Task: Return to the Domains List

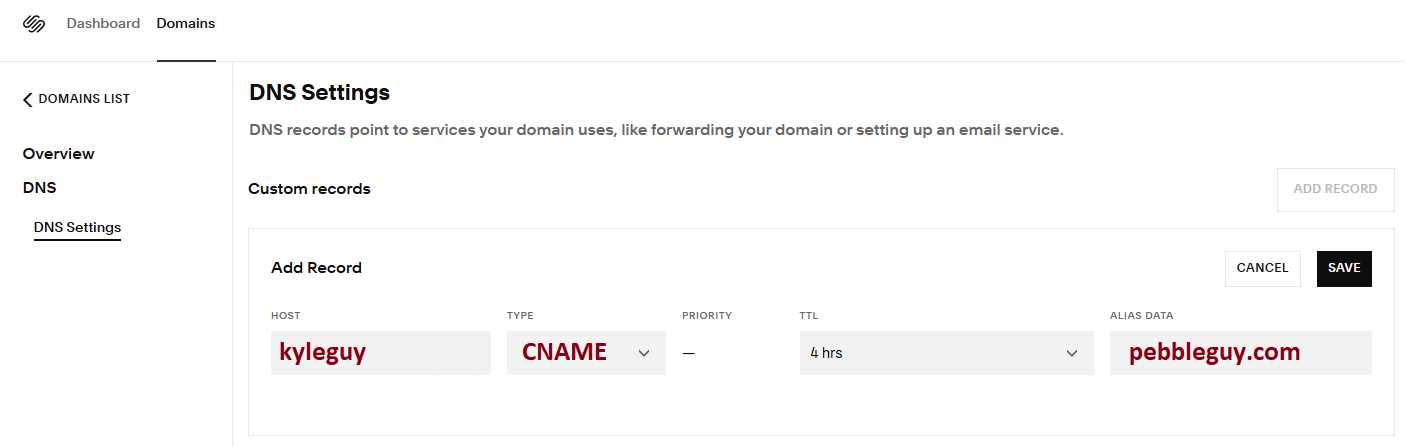Action: pos(84,99)
